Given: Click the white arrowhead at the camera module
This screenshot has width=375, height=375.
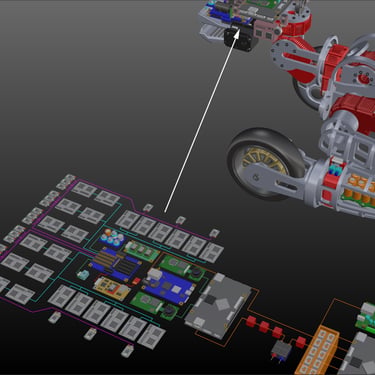Looking at the screenshot, I should coord(236,34).
